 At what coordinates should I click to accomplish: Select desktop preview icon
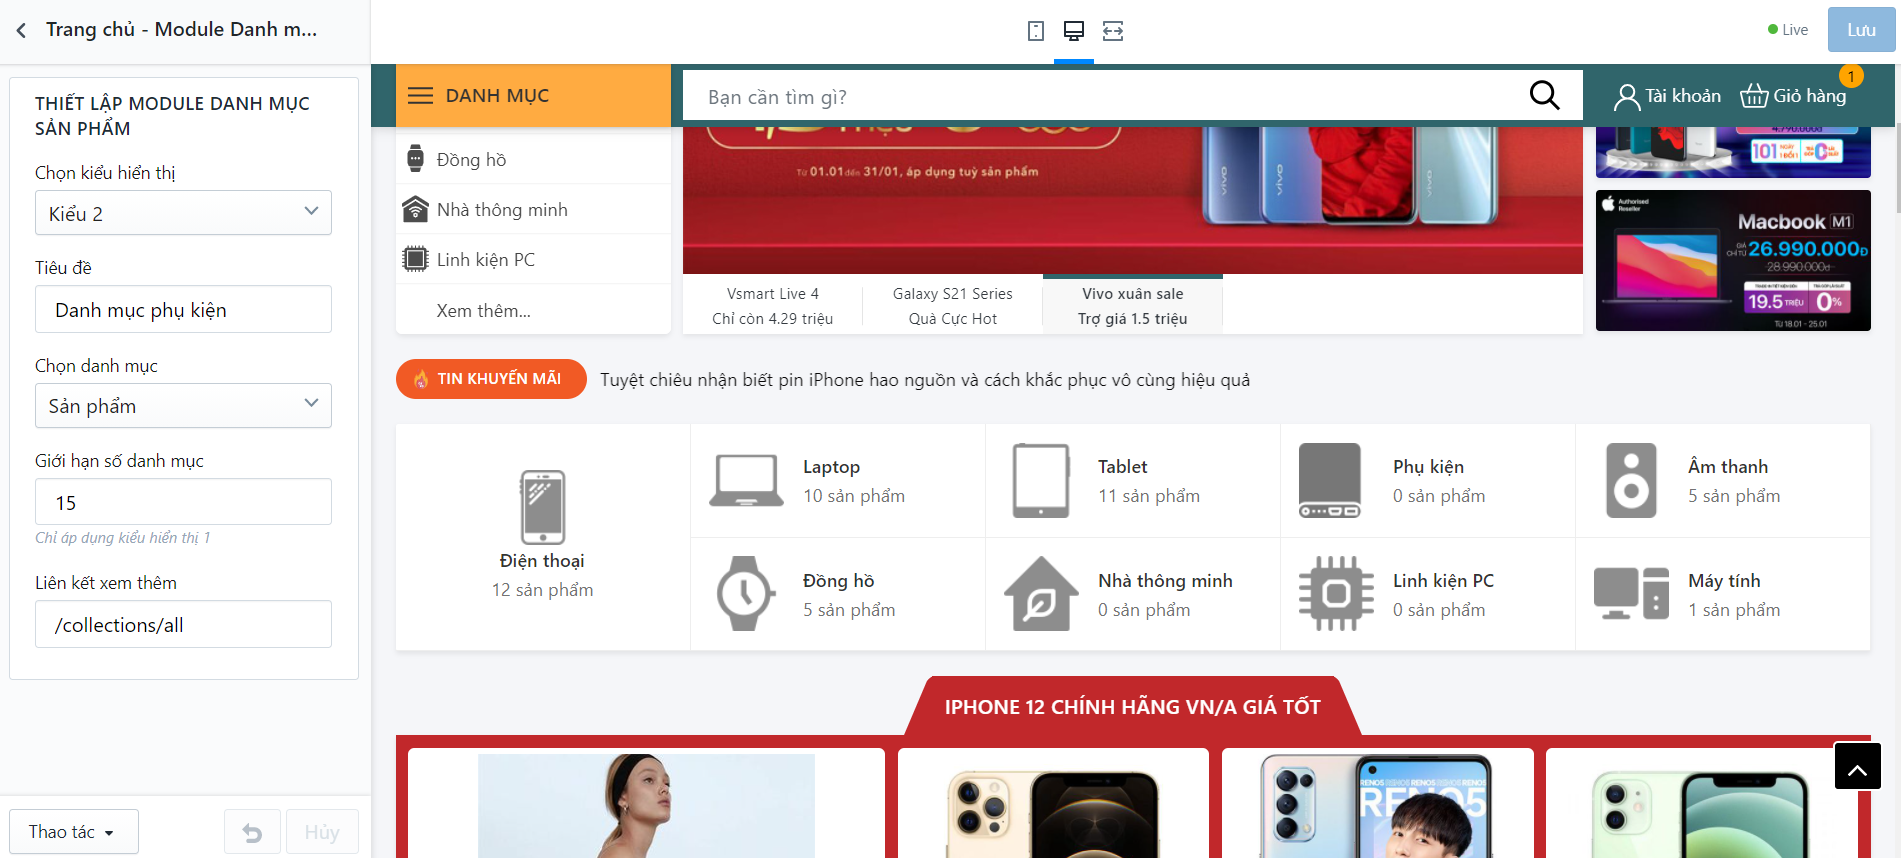pyautogui.click(x=1074, y=31)
